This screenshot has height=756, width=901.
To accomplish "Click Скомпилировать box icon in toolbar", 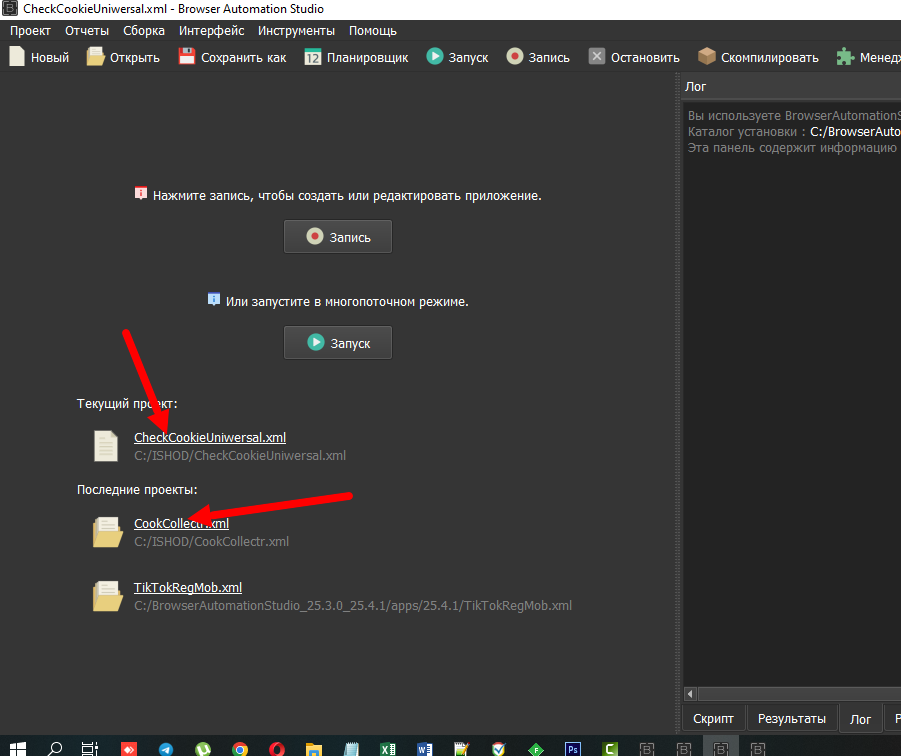I will pos(707,57).
